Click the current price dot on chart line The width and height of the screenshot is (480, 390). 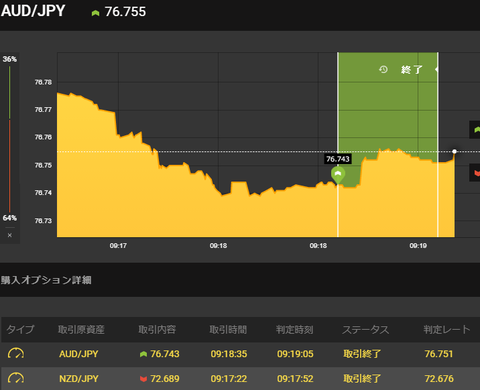coord(454,152)
